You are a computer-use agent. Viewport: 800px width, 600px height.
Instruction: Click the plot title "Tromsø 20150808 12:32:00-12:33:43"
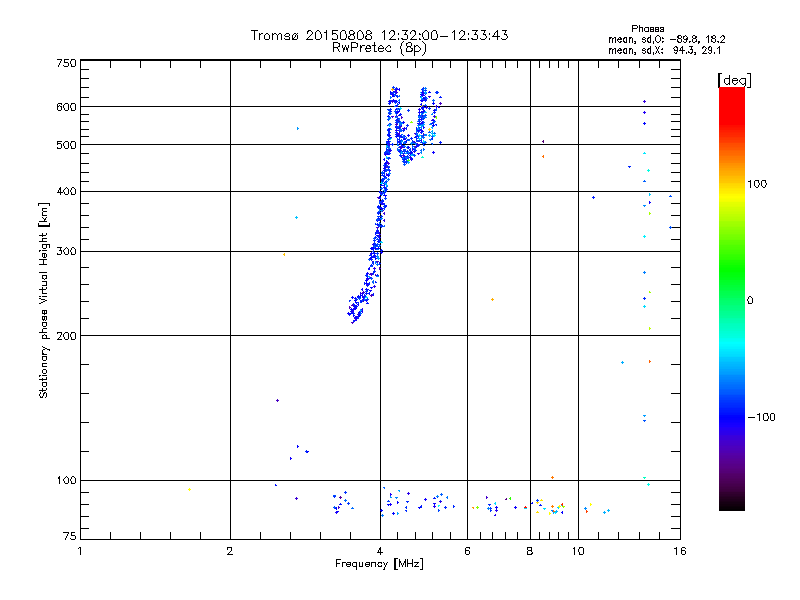tap(379, 35)
